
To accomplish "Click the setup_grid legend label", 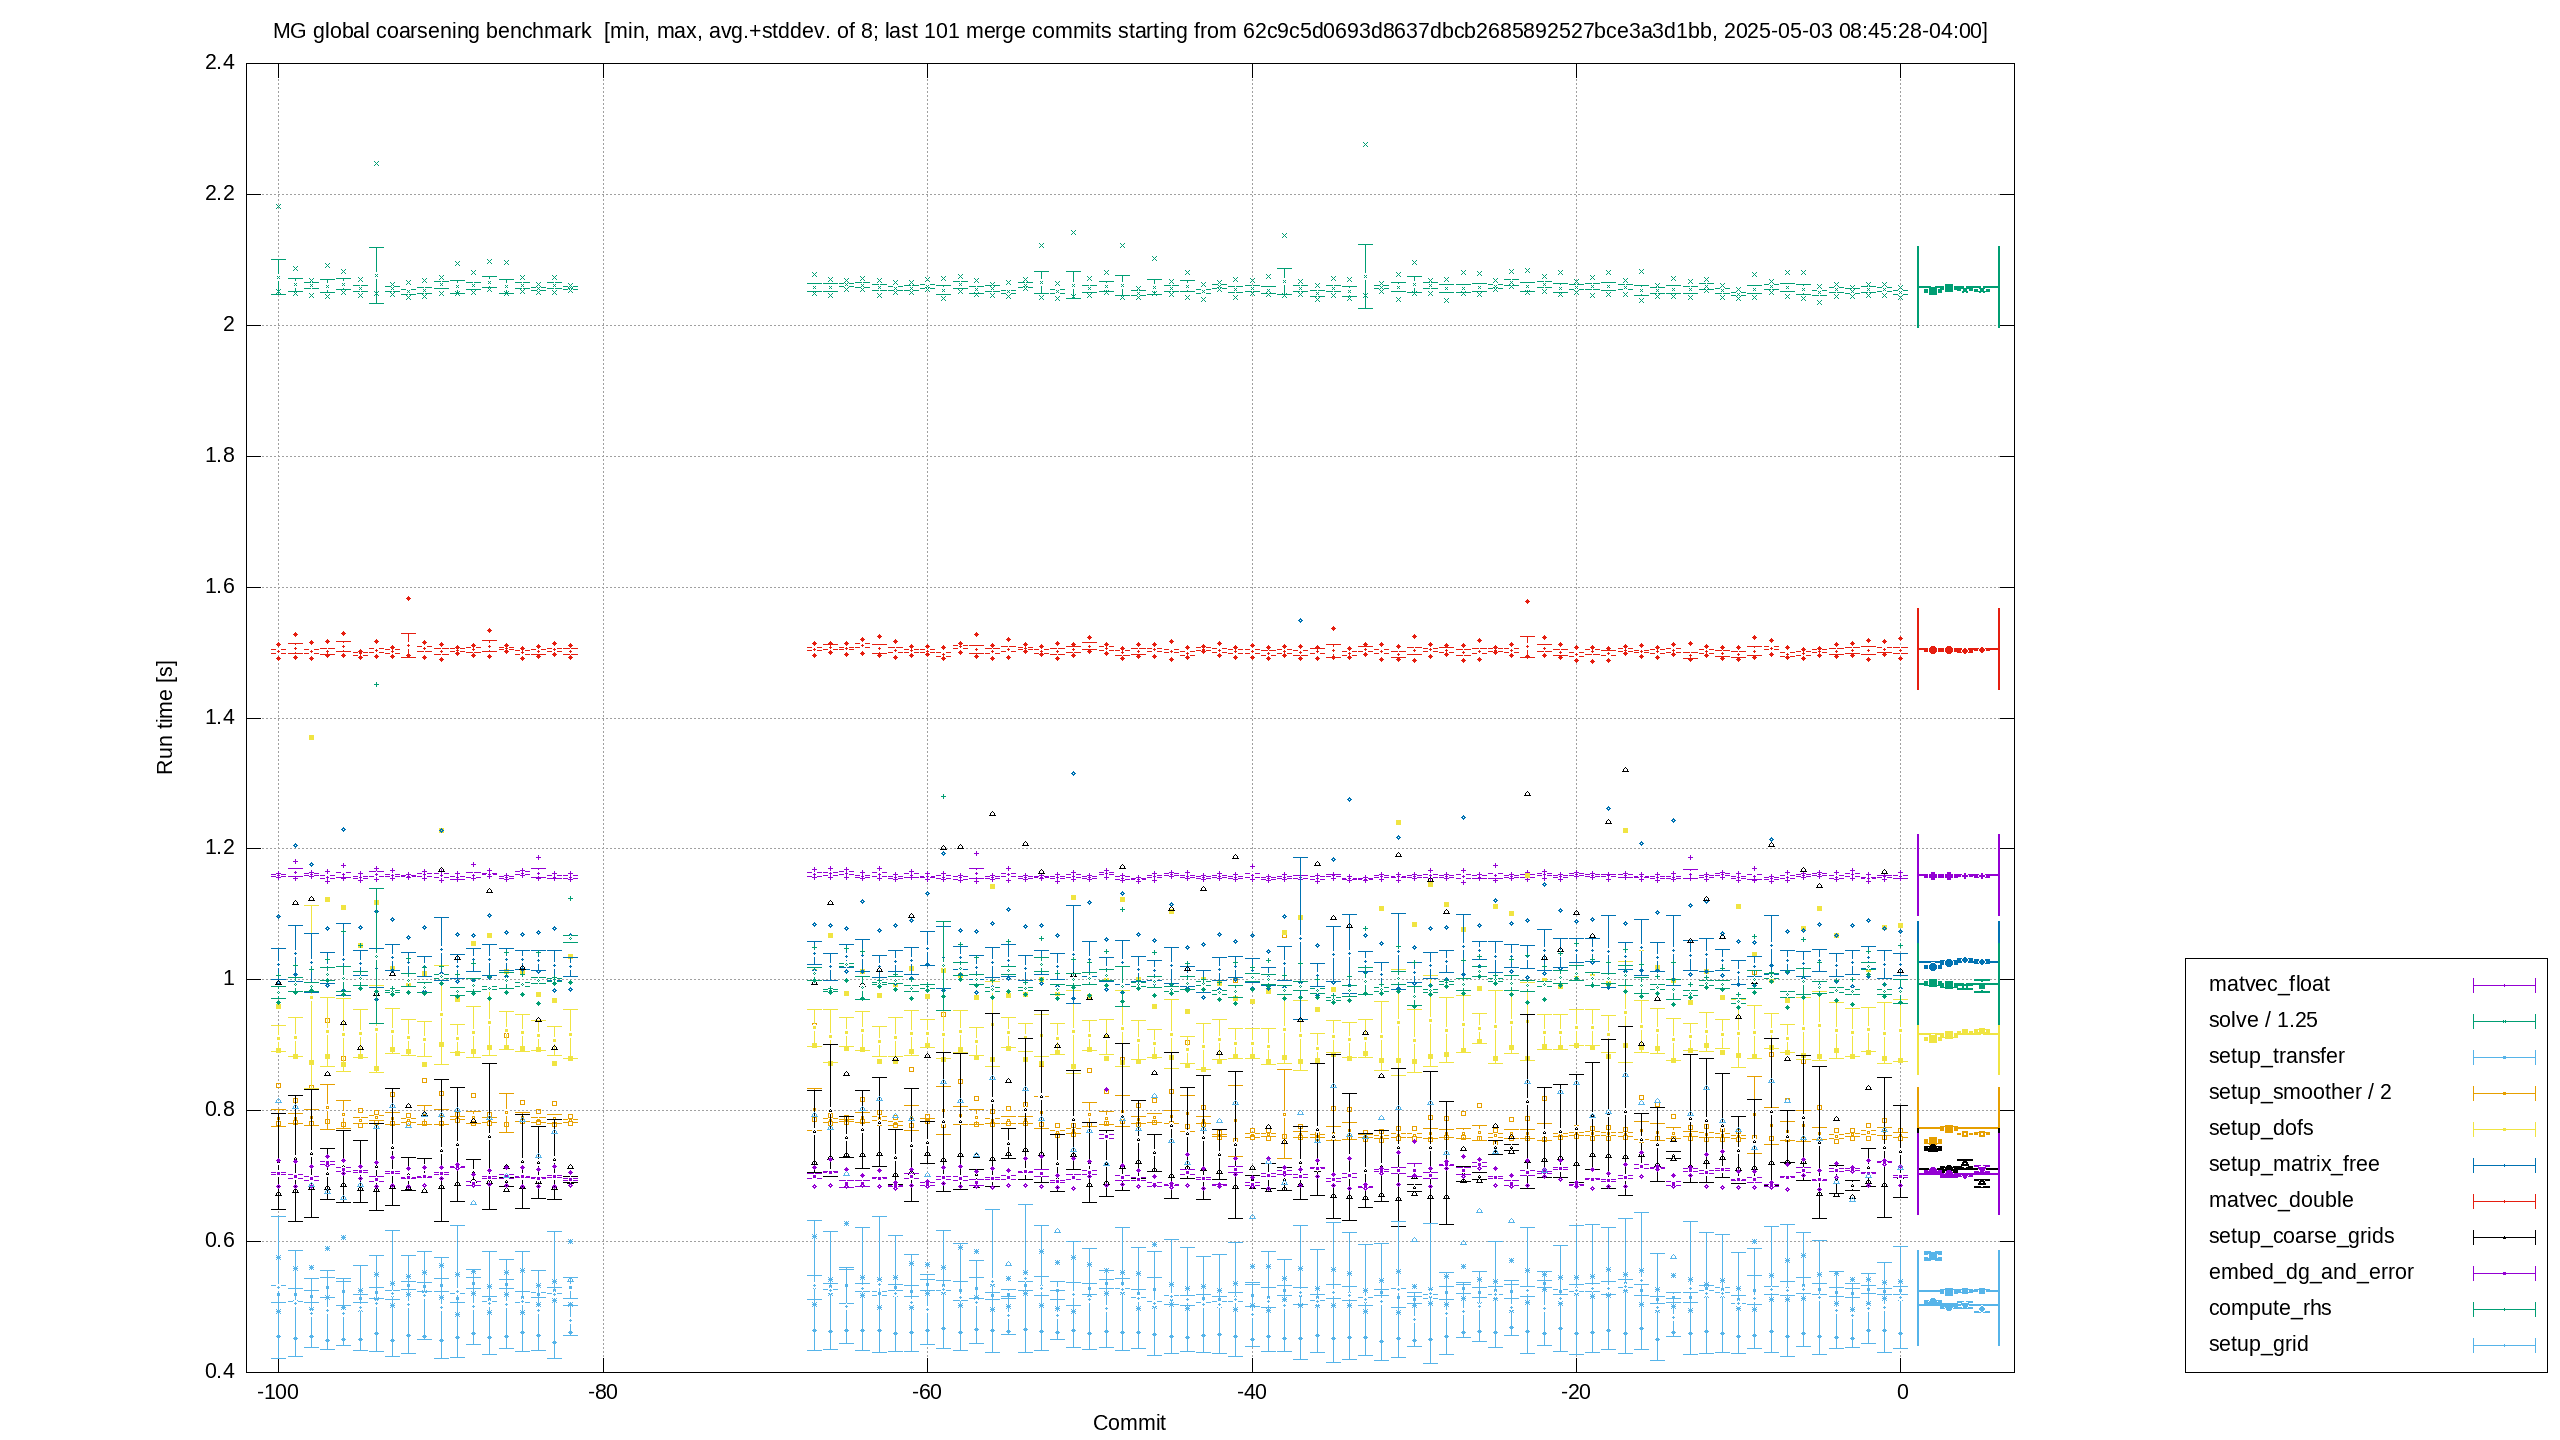I will pyautogui.click(x=2258, y=1344).
